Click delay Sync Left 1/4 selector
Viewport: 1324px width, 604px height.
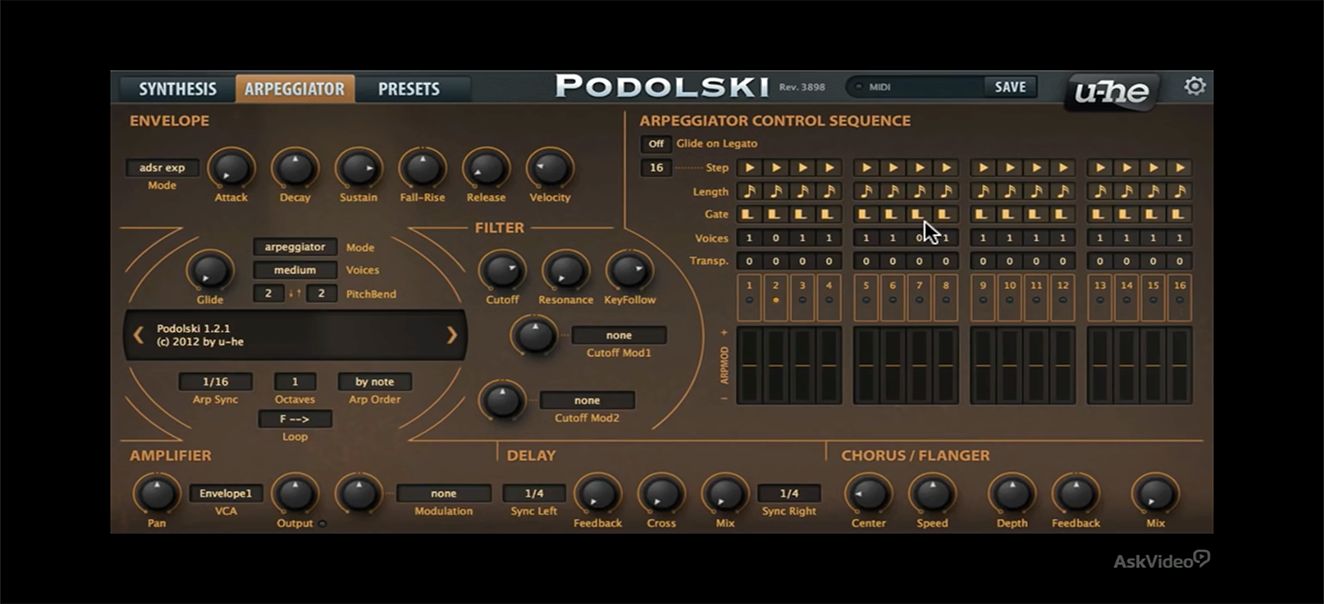tap(534, 494)
